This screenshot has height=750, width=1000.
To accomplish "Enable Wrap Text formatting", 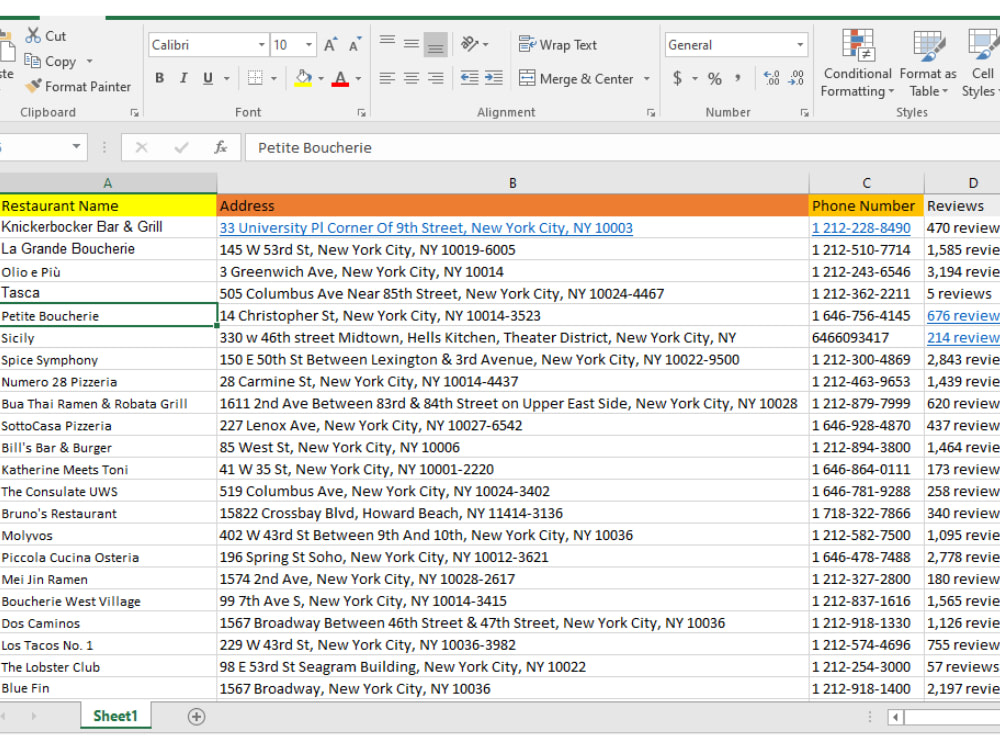I will [557, 45].
